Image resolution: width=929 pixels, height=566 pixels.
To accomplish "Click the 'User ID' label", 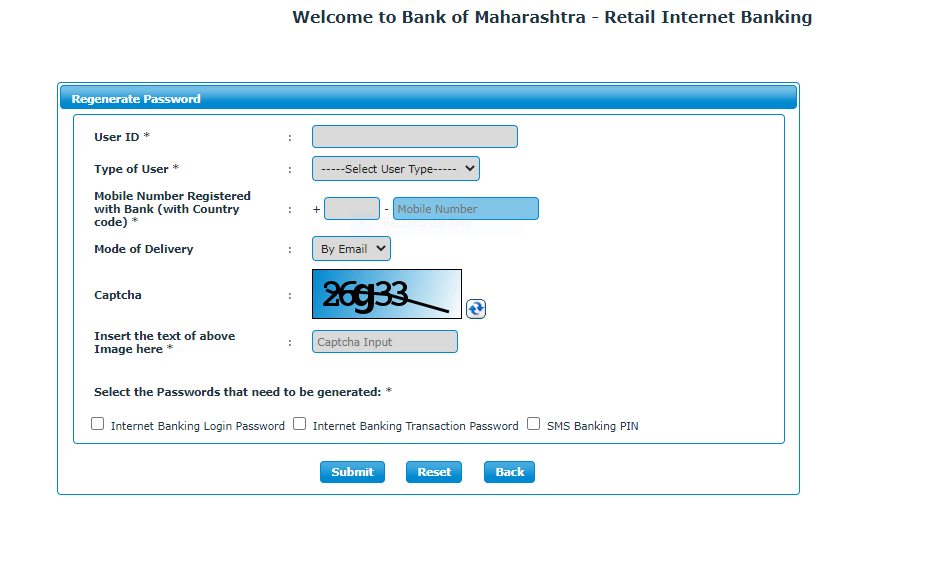I will [121, 137].
